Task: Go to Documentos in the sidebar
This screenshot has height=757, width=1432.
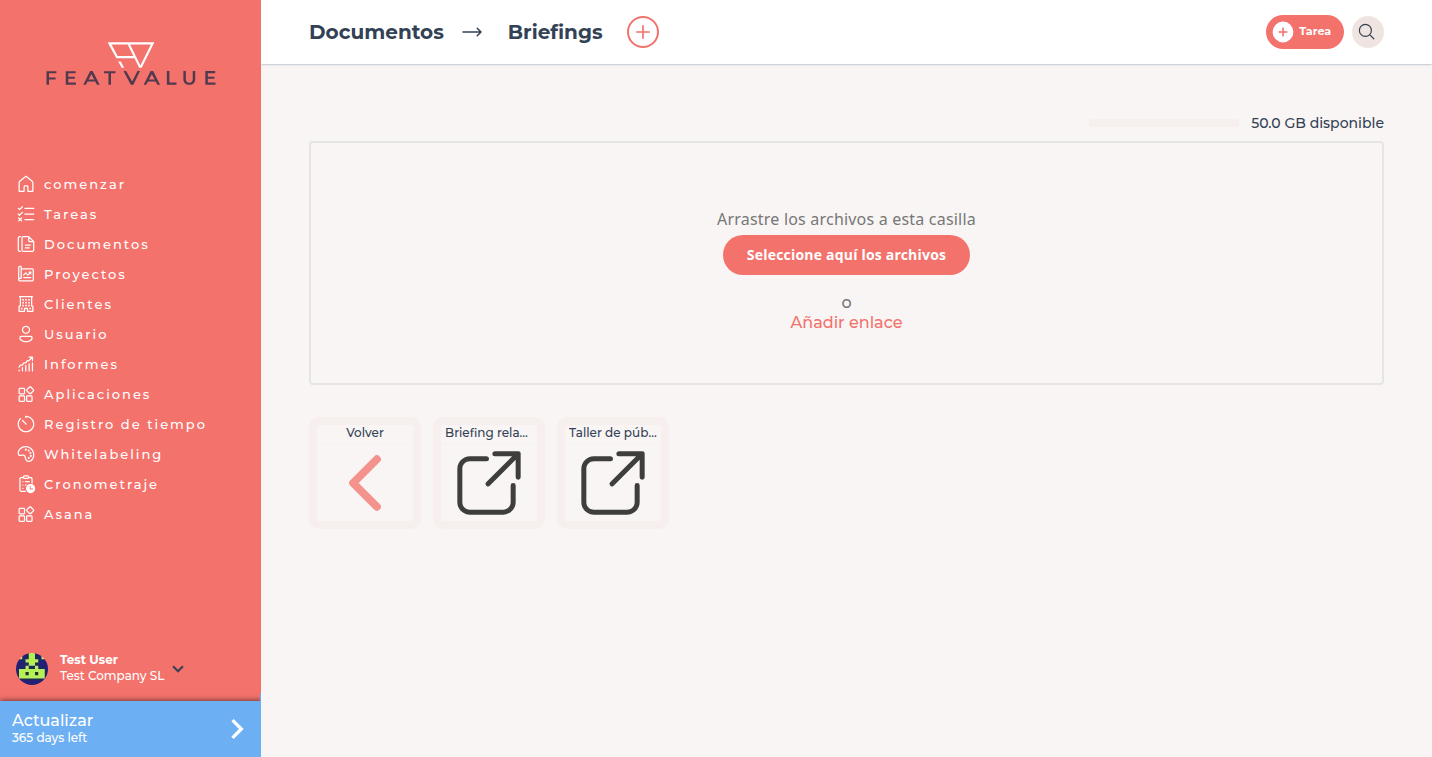Action: 83,244
